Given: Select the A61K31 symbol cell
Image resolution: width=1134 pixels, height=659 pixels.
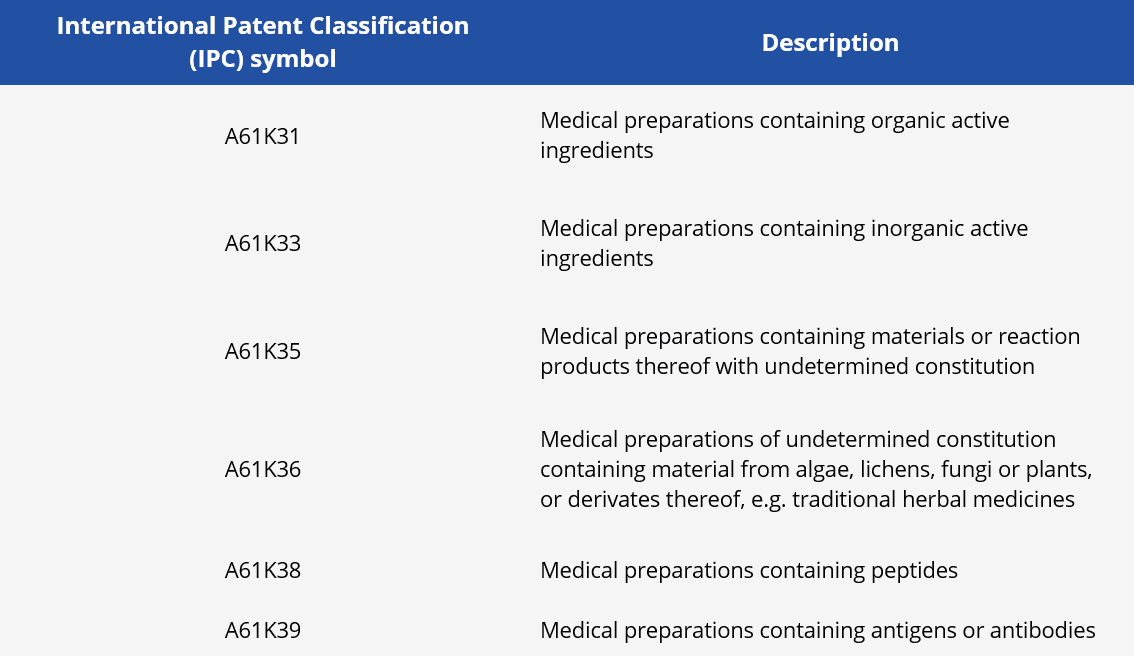Looking at the screenshot, I should [262, 136].
